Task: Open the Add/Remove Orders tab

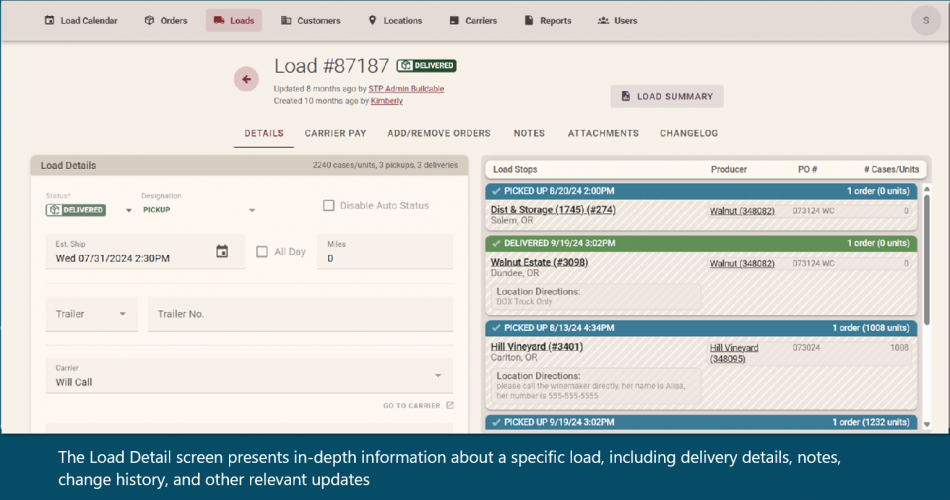Action: pyautogui.click(x=439, y=133)
